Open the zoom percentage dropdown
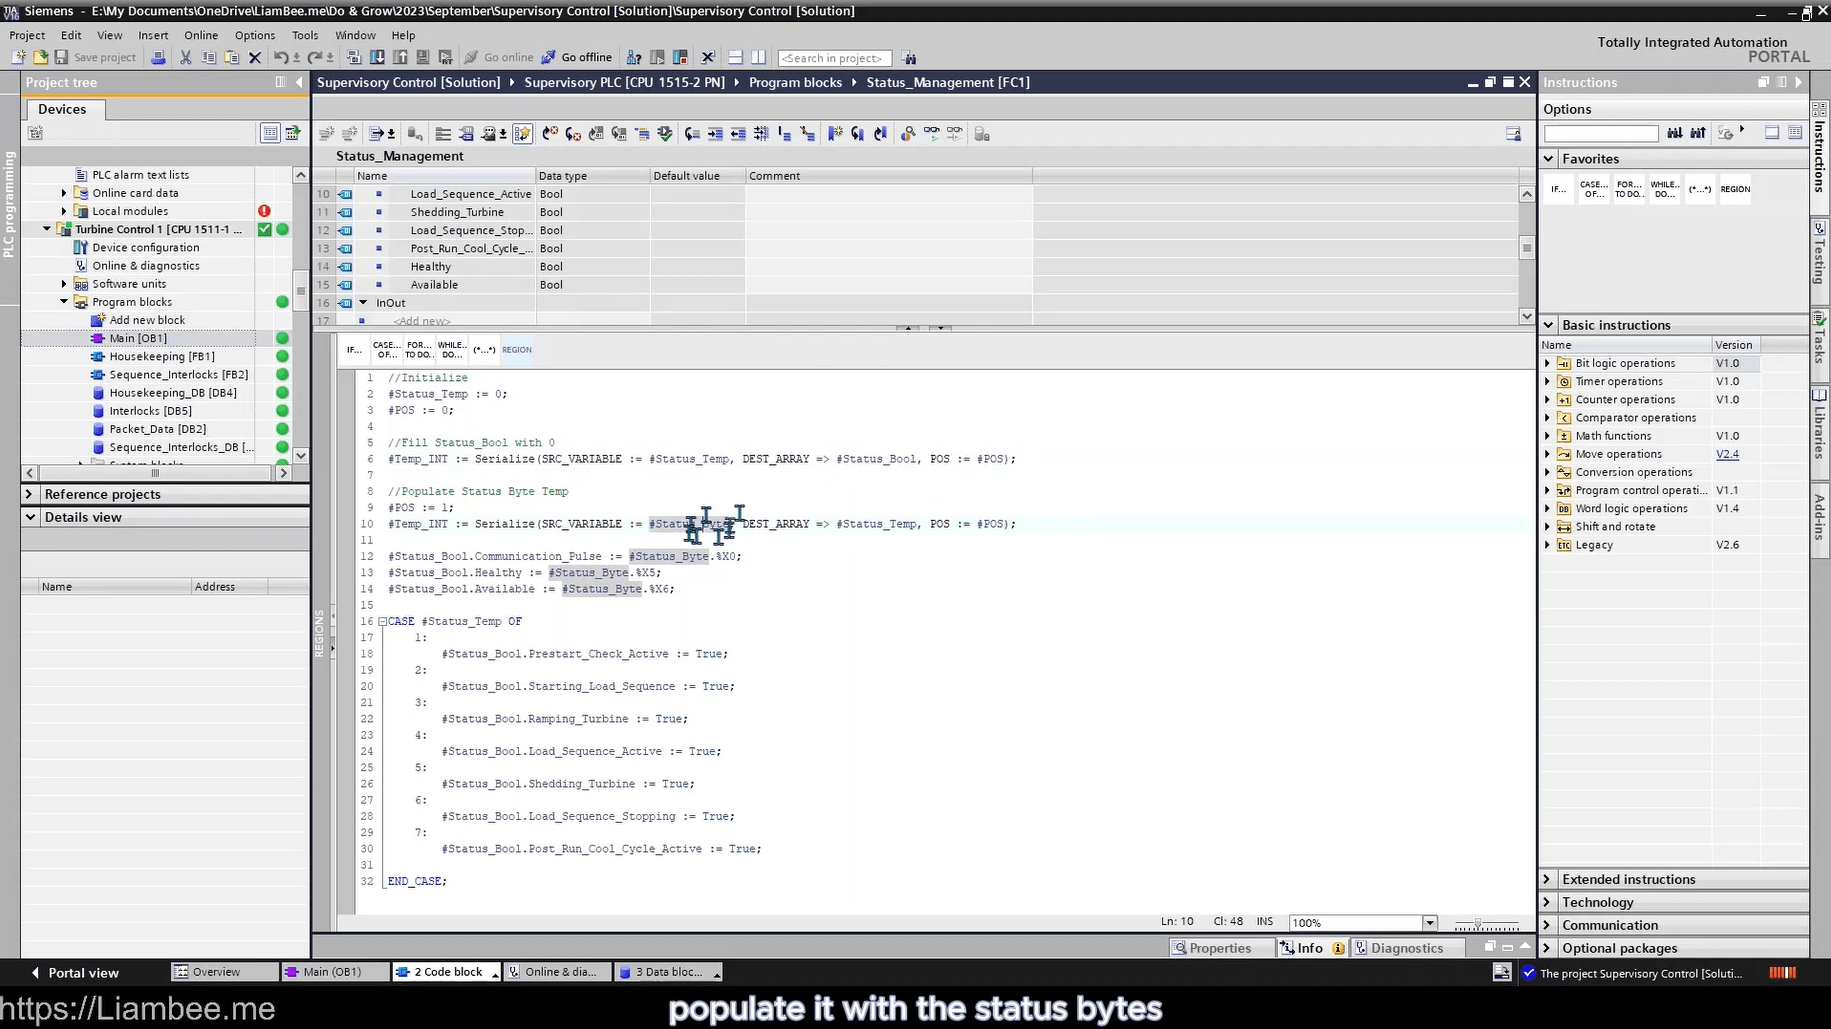The image size is (1831, 1029). (x=1429, y=923)
